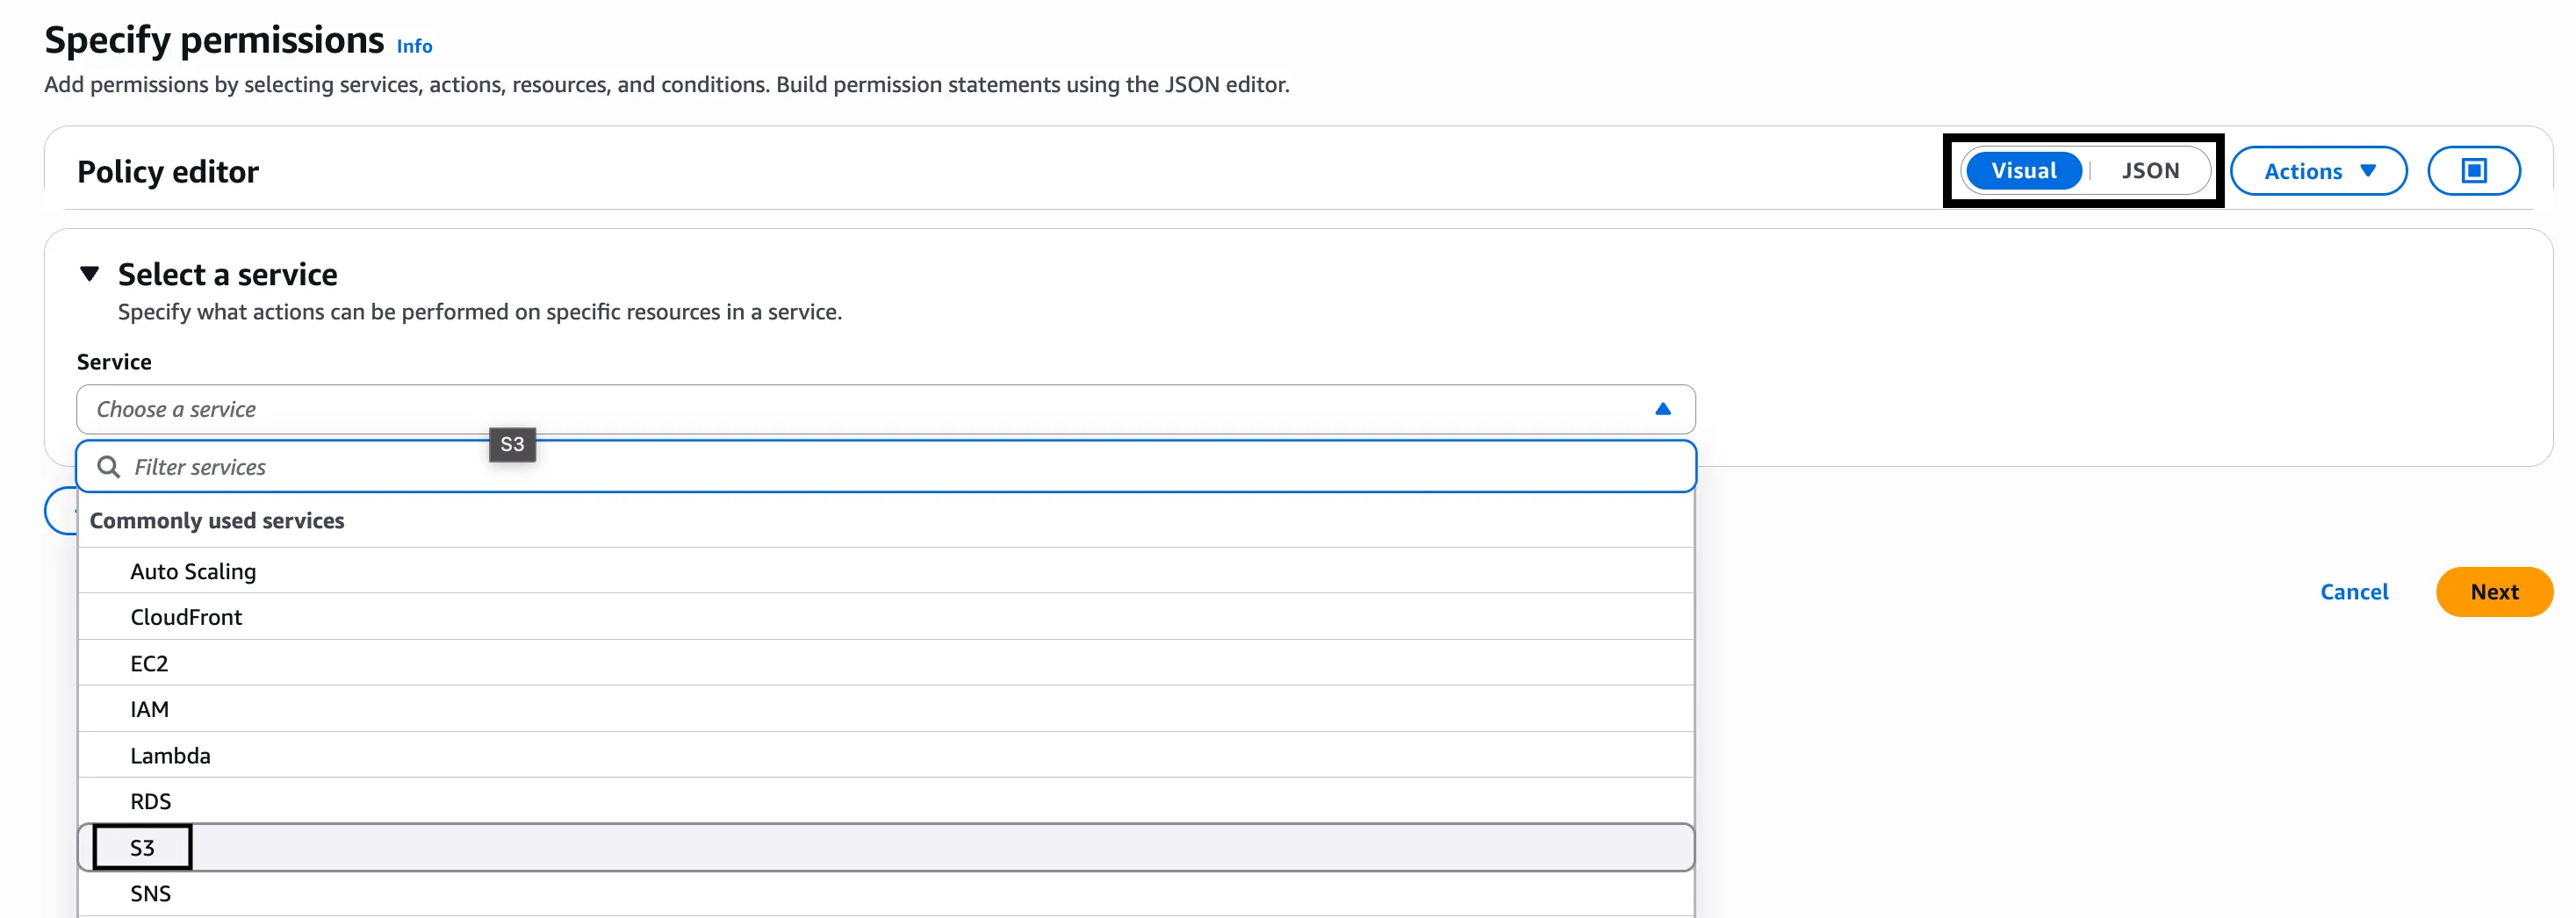This screenshot has height=918, width=2576.
Task: Collapse the Select a service section
Action: [90, 274]
